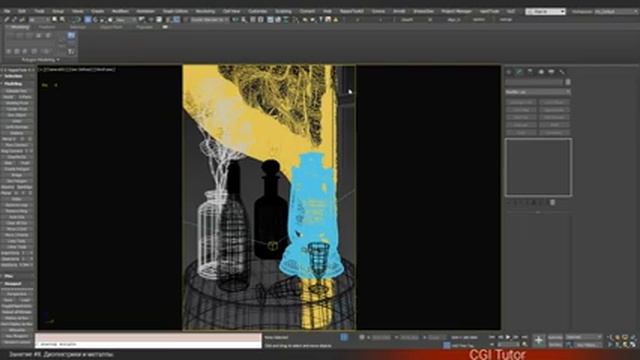Screen dimensions: 640x360
Task: Toggle Set Key animation mode
Action: click(555, 345)
